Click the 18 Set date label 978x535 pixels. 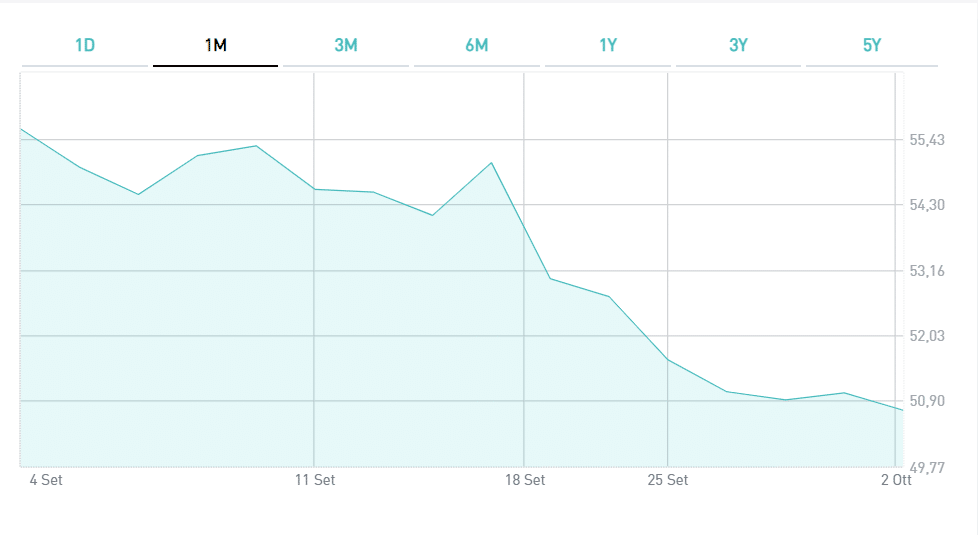tap(525, 480)
